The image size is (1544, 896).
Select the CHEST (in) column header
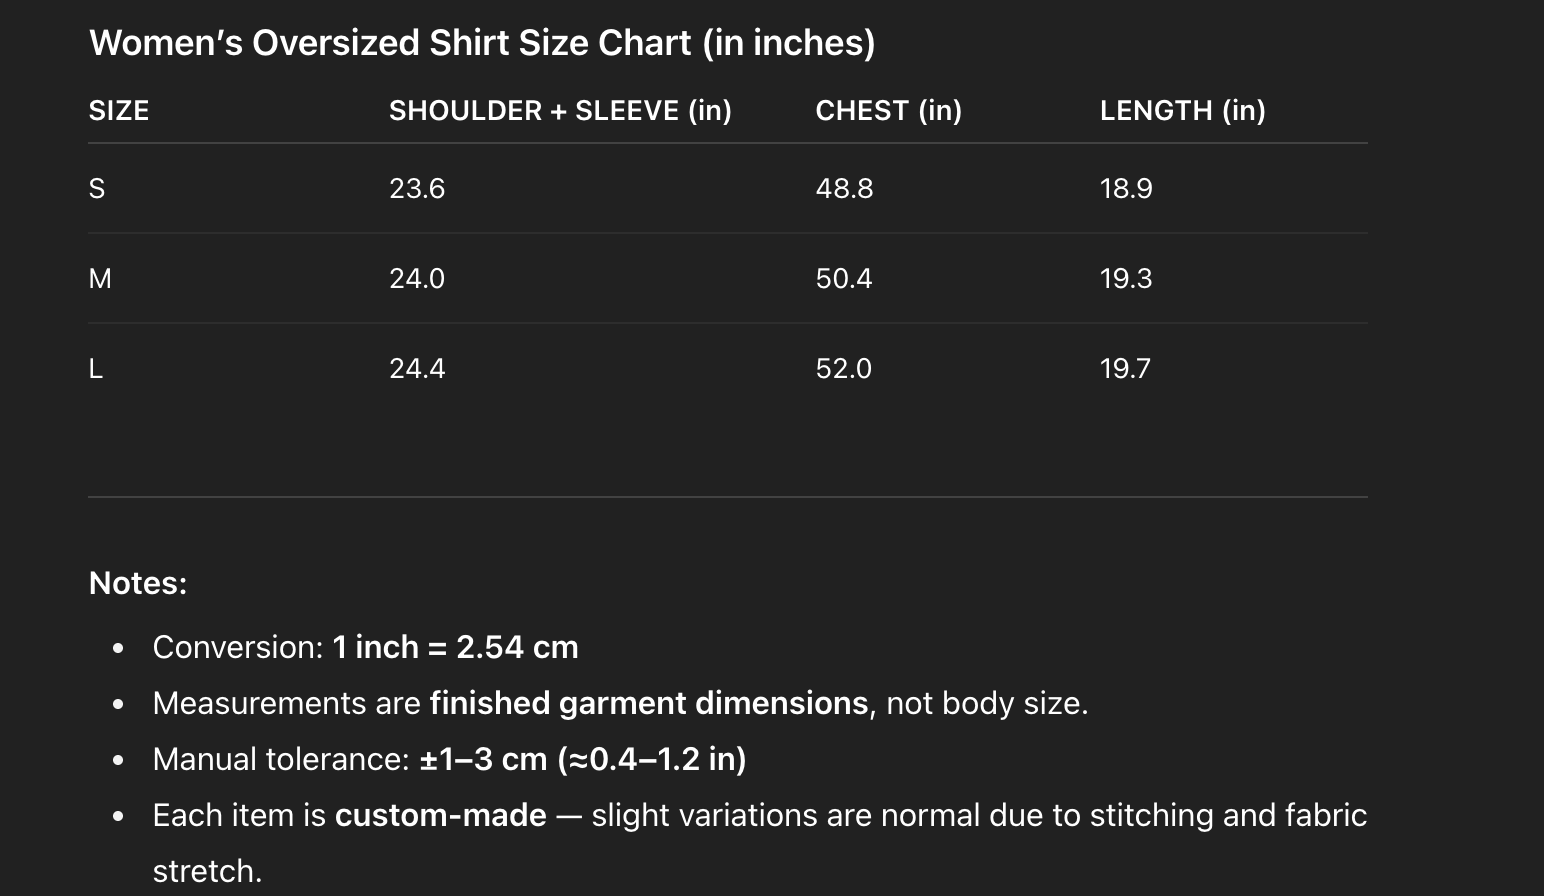pyautogui.click(x=888, y=110)
